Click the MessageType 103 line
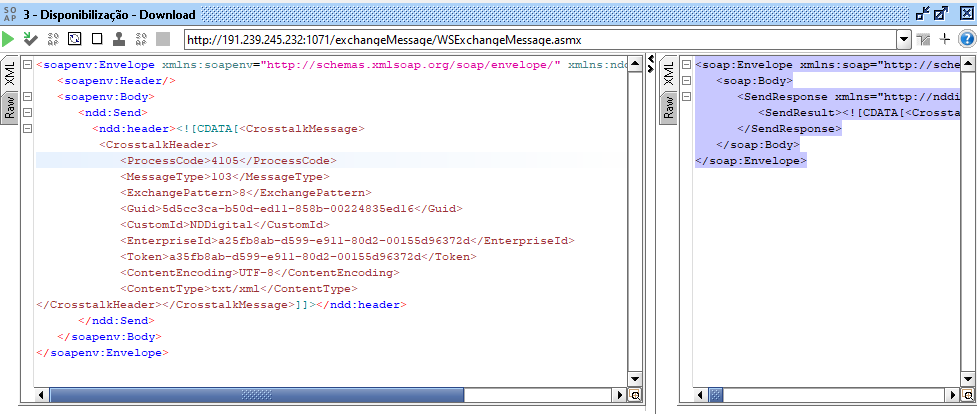 [224, 177]
